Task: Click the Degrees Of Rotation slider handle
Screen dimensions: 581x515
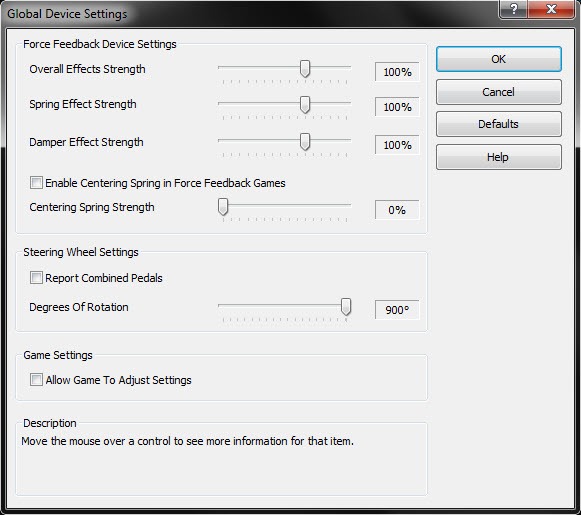Action: click(346, 307)
